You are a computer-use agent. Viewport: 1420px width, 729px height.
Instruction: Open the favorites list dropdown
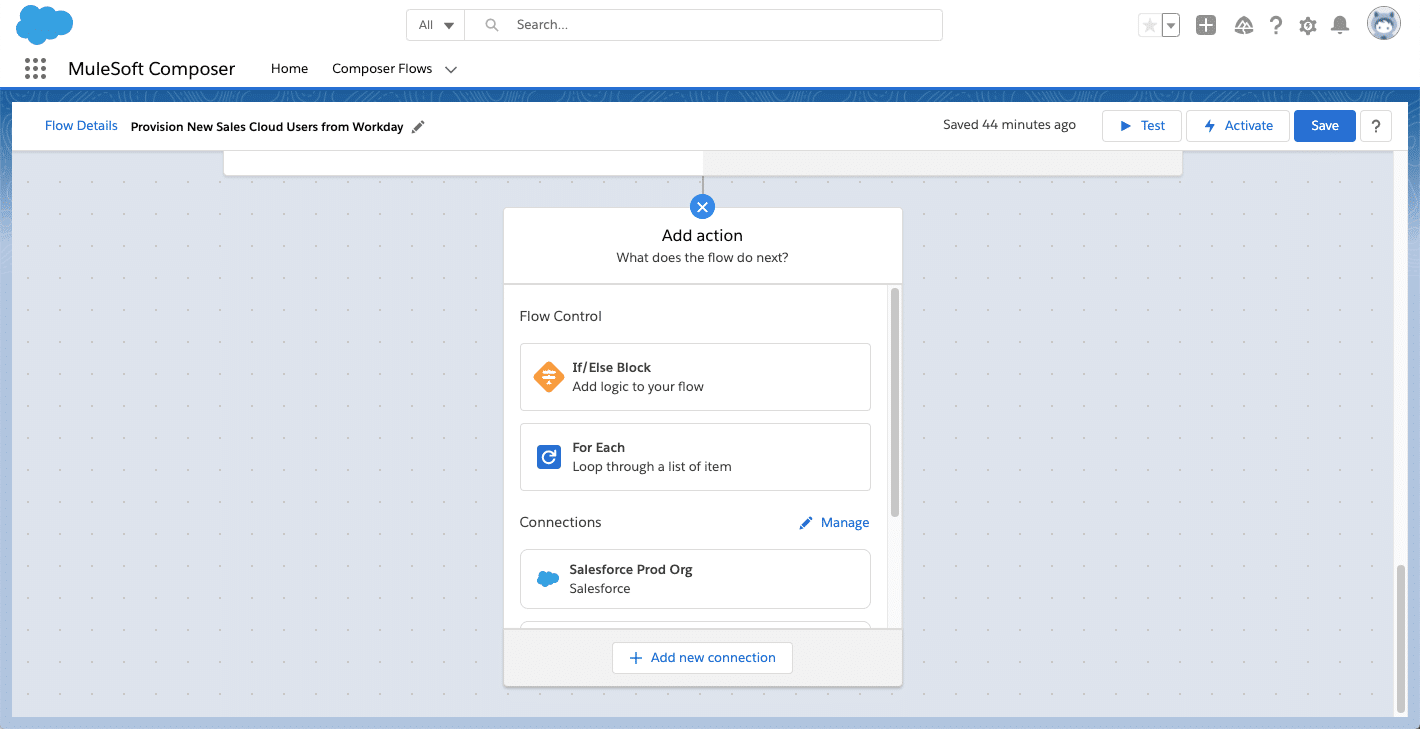click(1170, 25)
